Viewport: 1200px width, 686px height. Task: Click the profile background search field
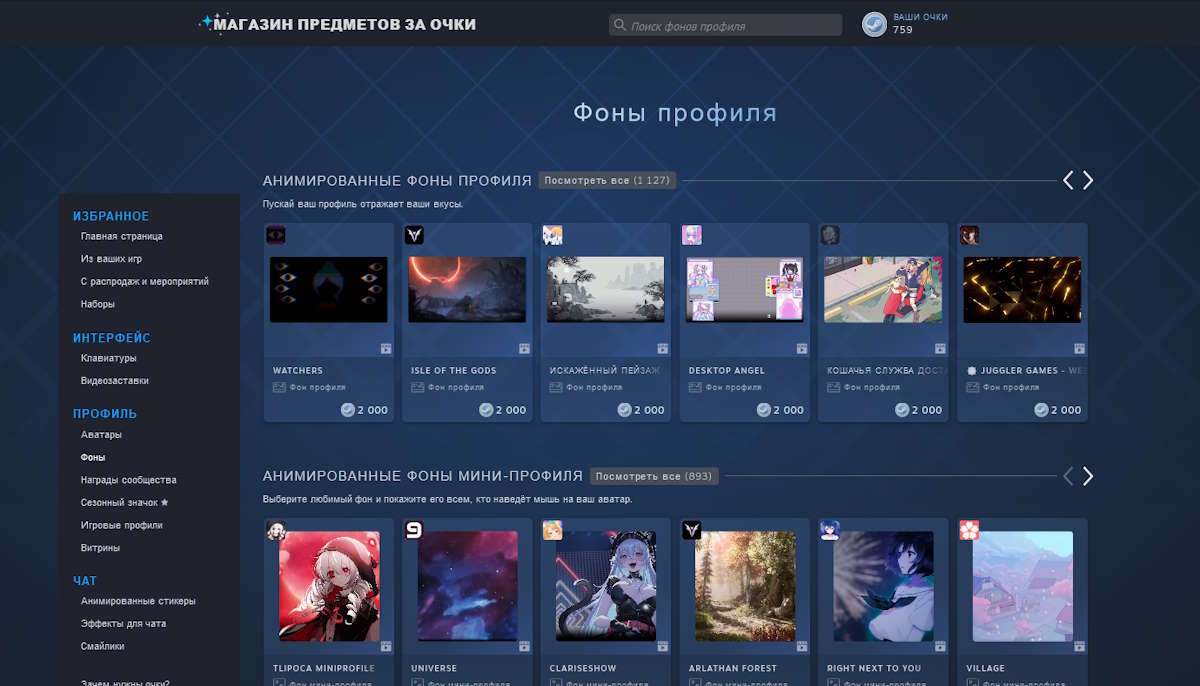pyautogui.click(x=725, y=25)
